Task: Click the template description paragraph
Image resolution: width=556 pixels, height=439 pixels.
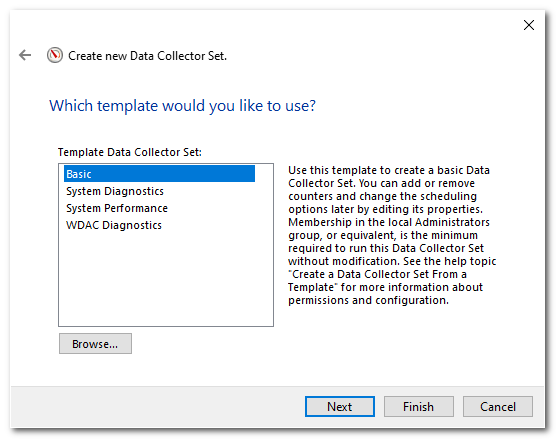Action: click(x=392, y=235)
